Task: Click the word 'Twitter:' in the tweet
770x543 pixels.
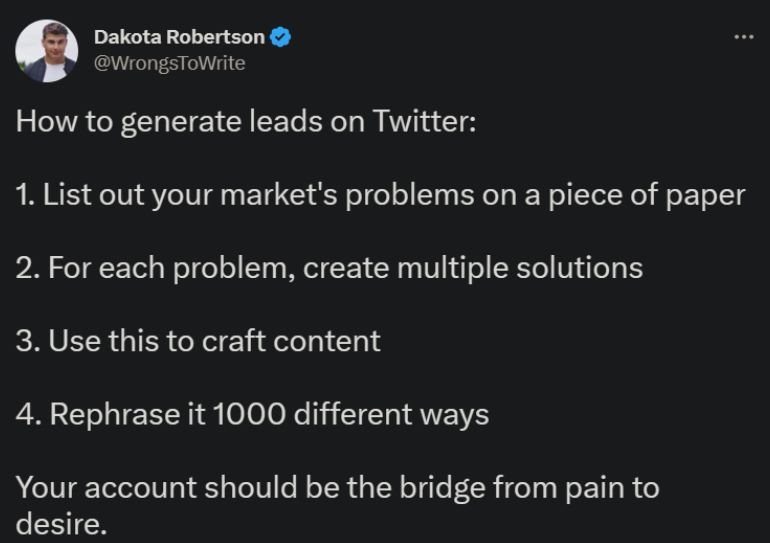Action: pos(424,121)
